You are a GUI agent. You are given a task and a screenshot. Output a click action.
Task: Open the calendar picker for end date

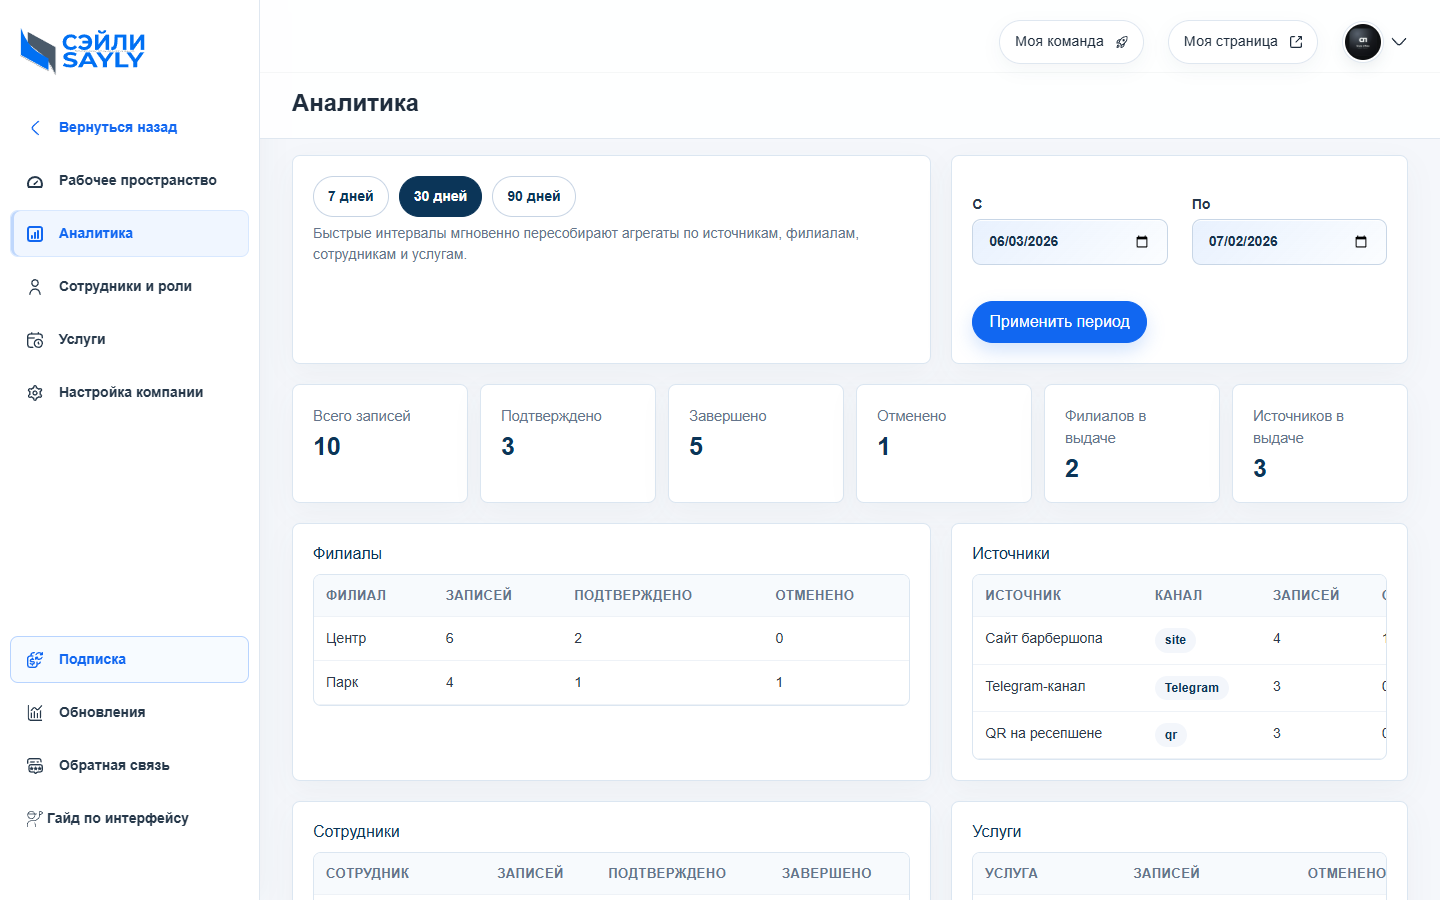coord(1361,242)
